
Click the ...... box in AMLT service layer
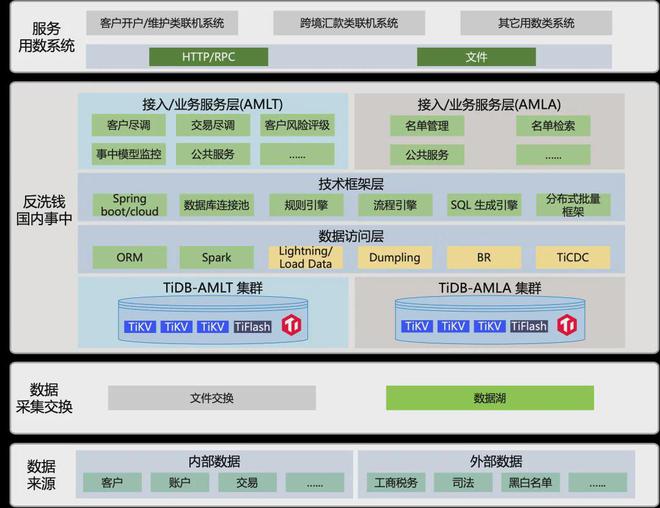click(x=297, y=154)
